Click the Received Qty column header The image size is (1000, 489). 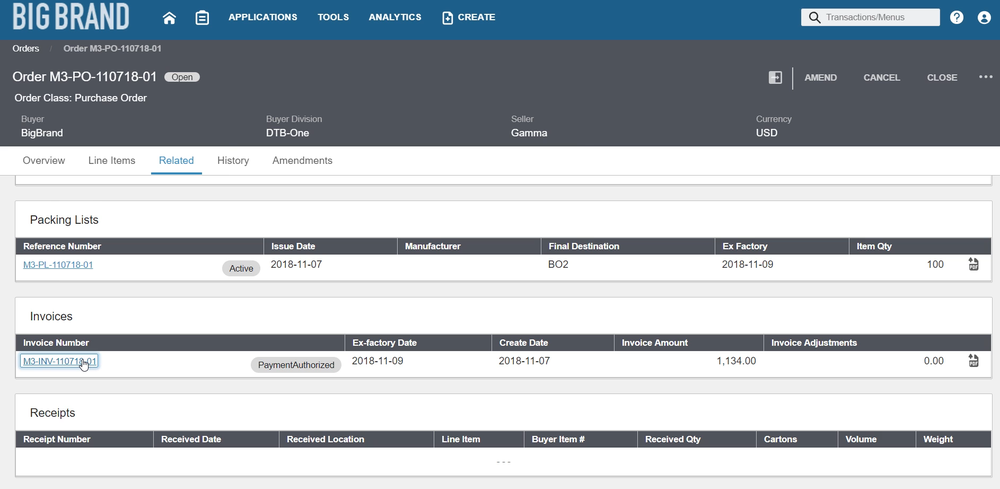[696, 439]
